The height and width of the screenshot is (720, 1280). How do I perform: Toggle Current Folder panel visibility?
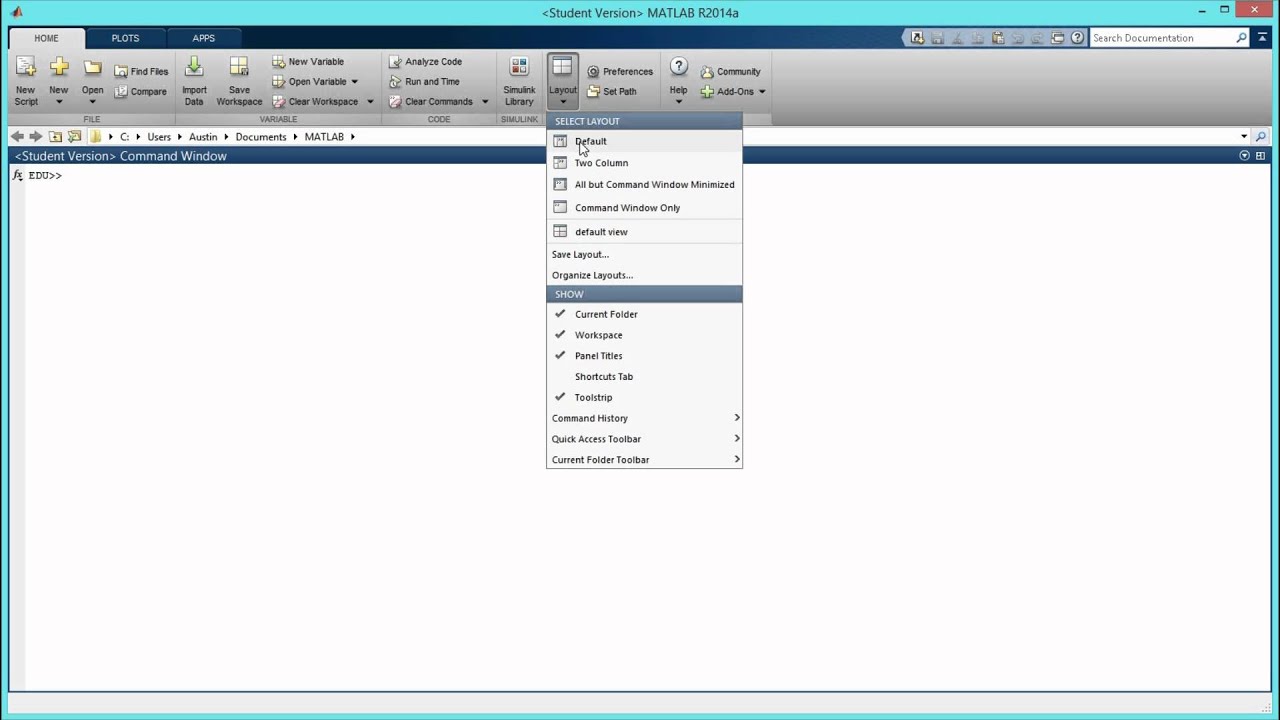click(644, 314)
